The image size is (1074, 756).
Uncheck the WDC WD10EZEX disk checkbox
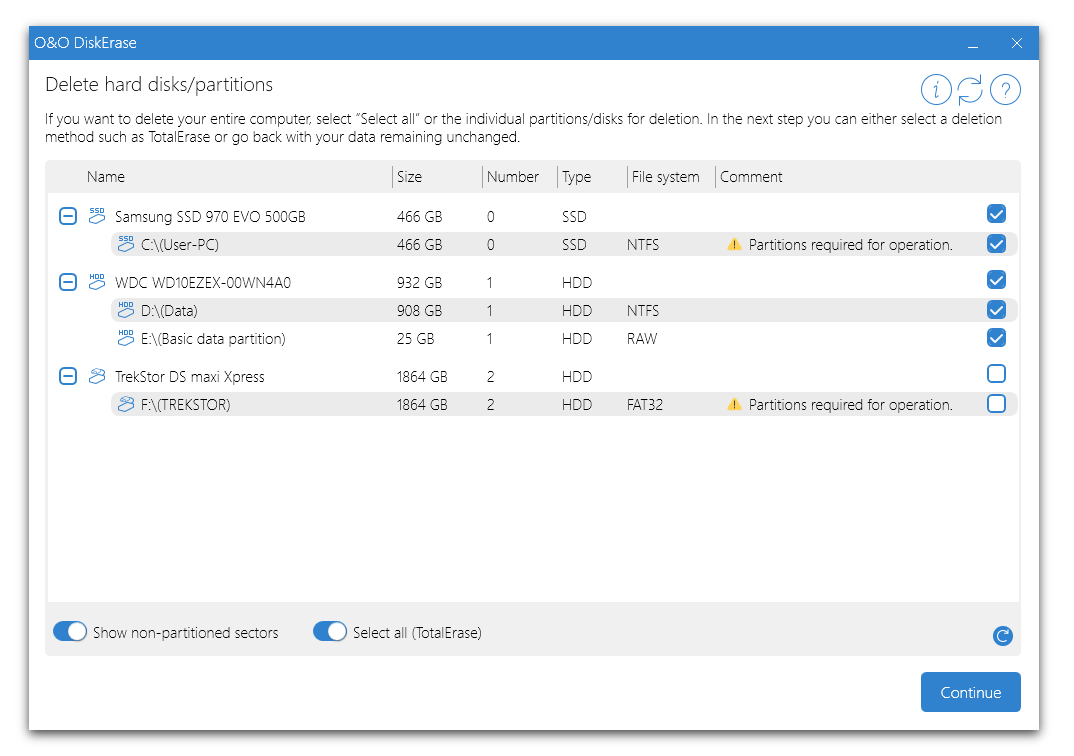[996, 279]
